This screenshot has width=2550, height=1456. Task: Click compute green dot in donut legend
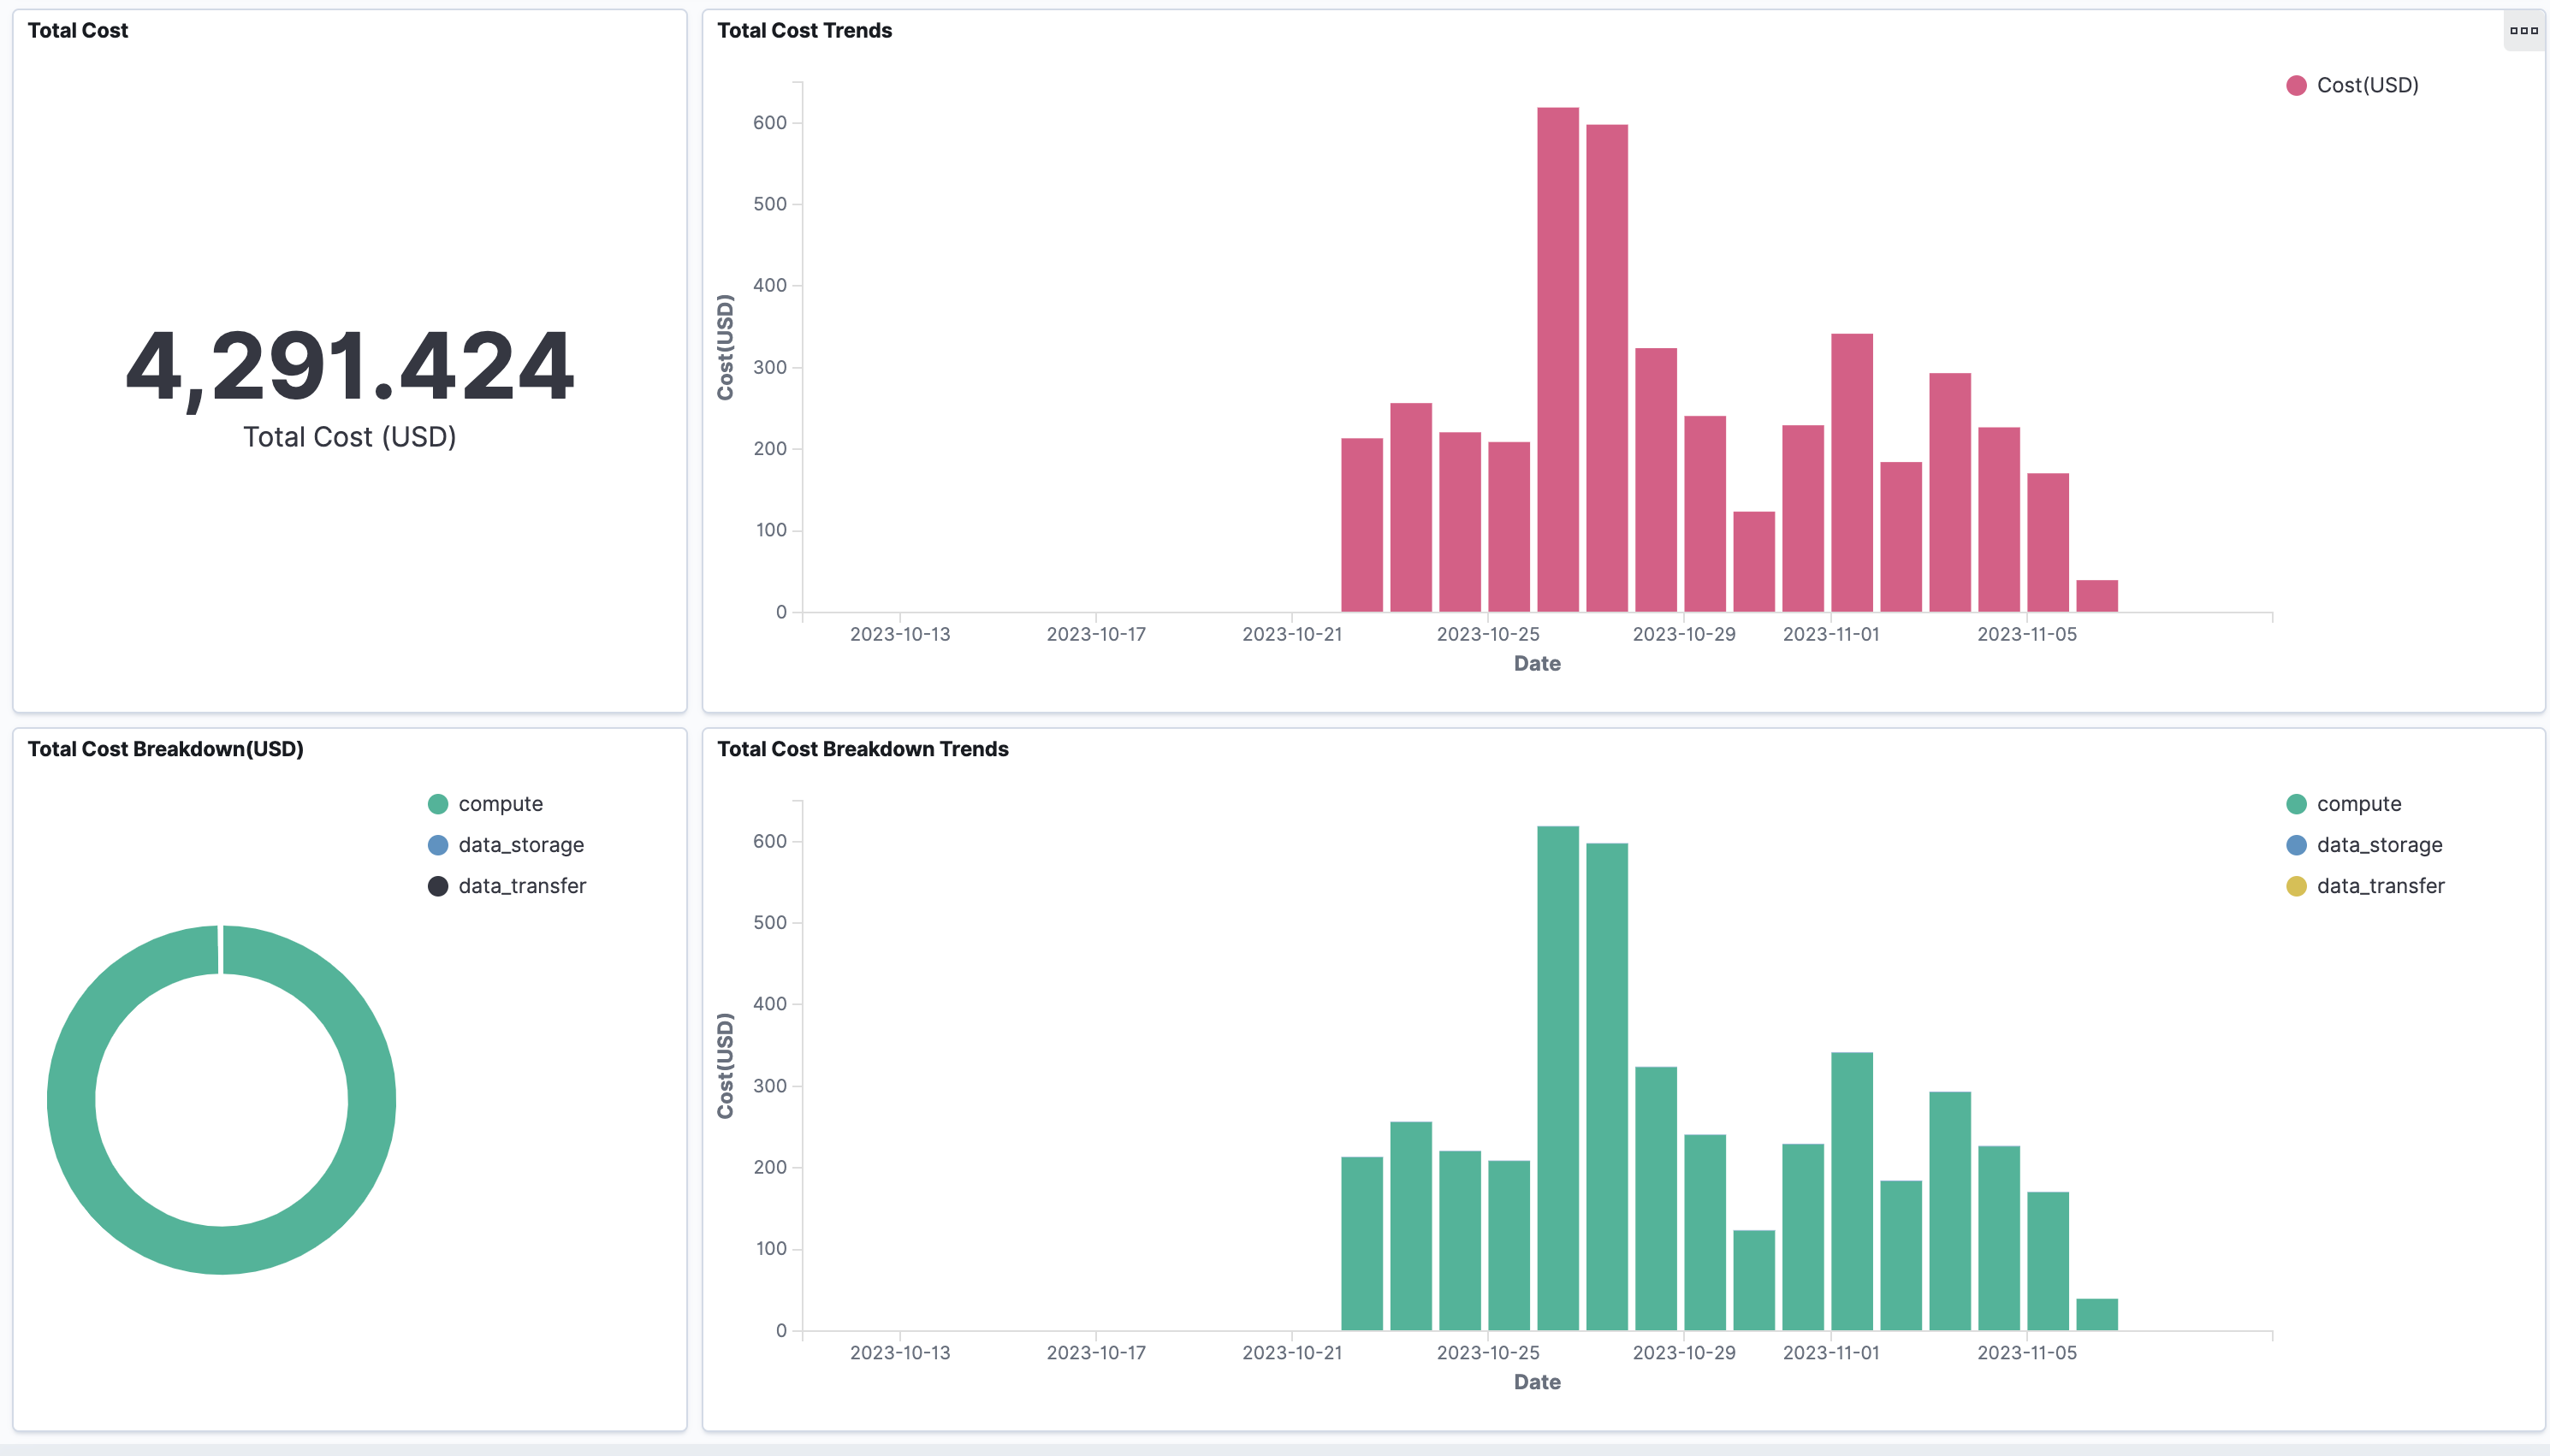point(438,804)
